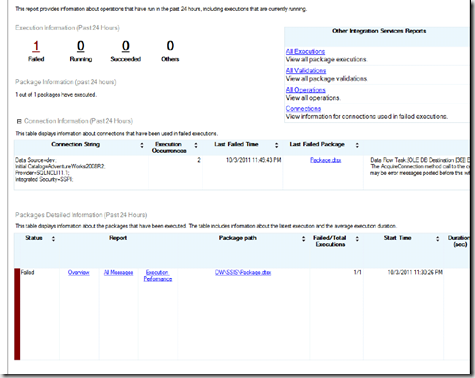Click the Report column header

[118, 238]
